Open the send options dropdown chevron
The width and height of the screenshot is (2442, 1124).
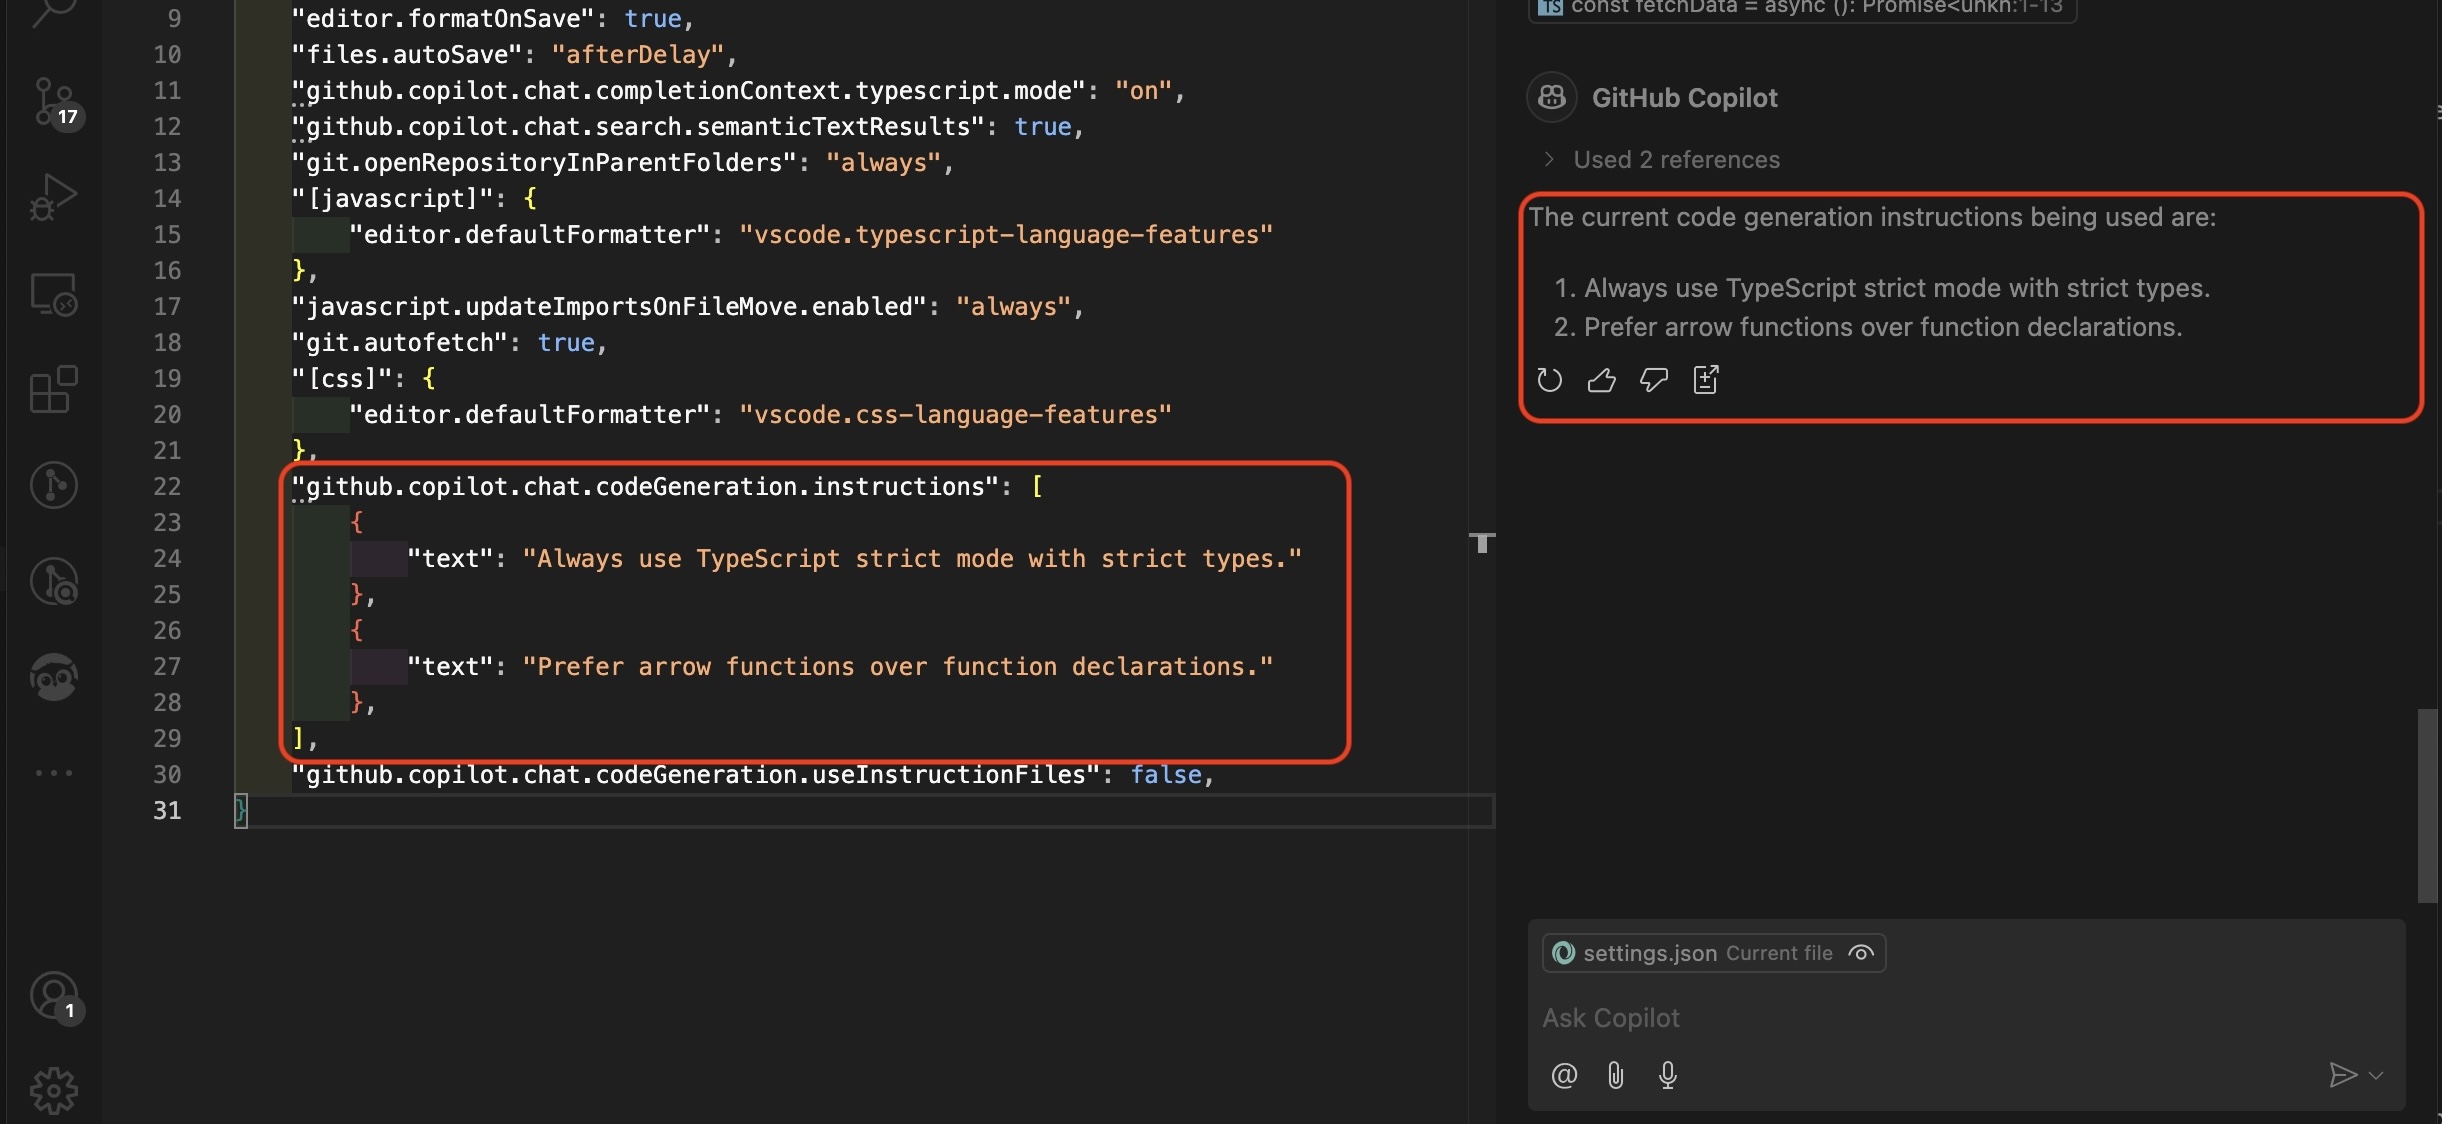pyautogui.click(x=2377, y=1075)
